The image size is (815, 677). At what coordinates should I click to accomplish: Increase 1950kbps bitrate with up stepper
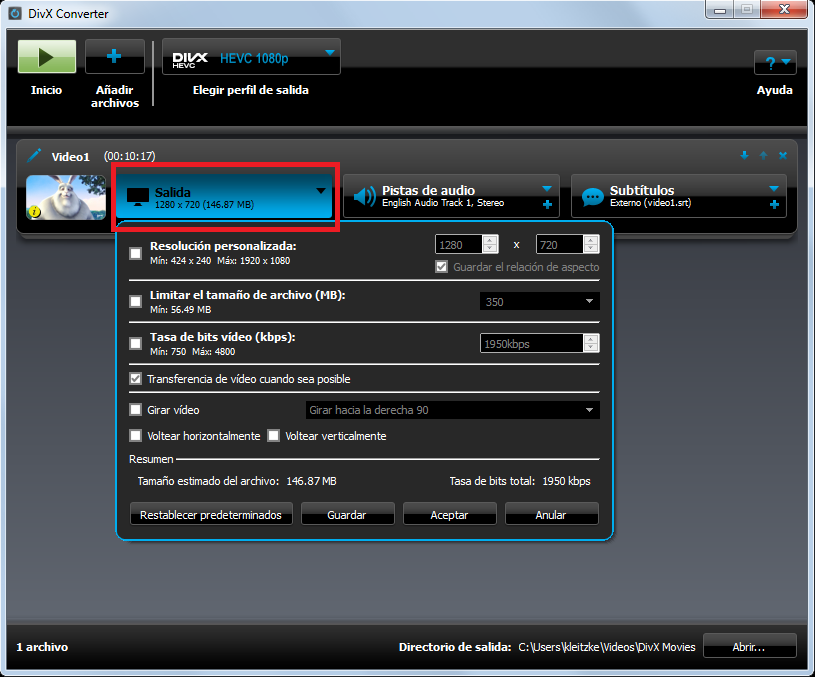pos(591,339)
